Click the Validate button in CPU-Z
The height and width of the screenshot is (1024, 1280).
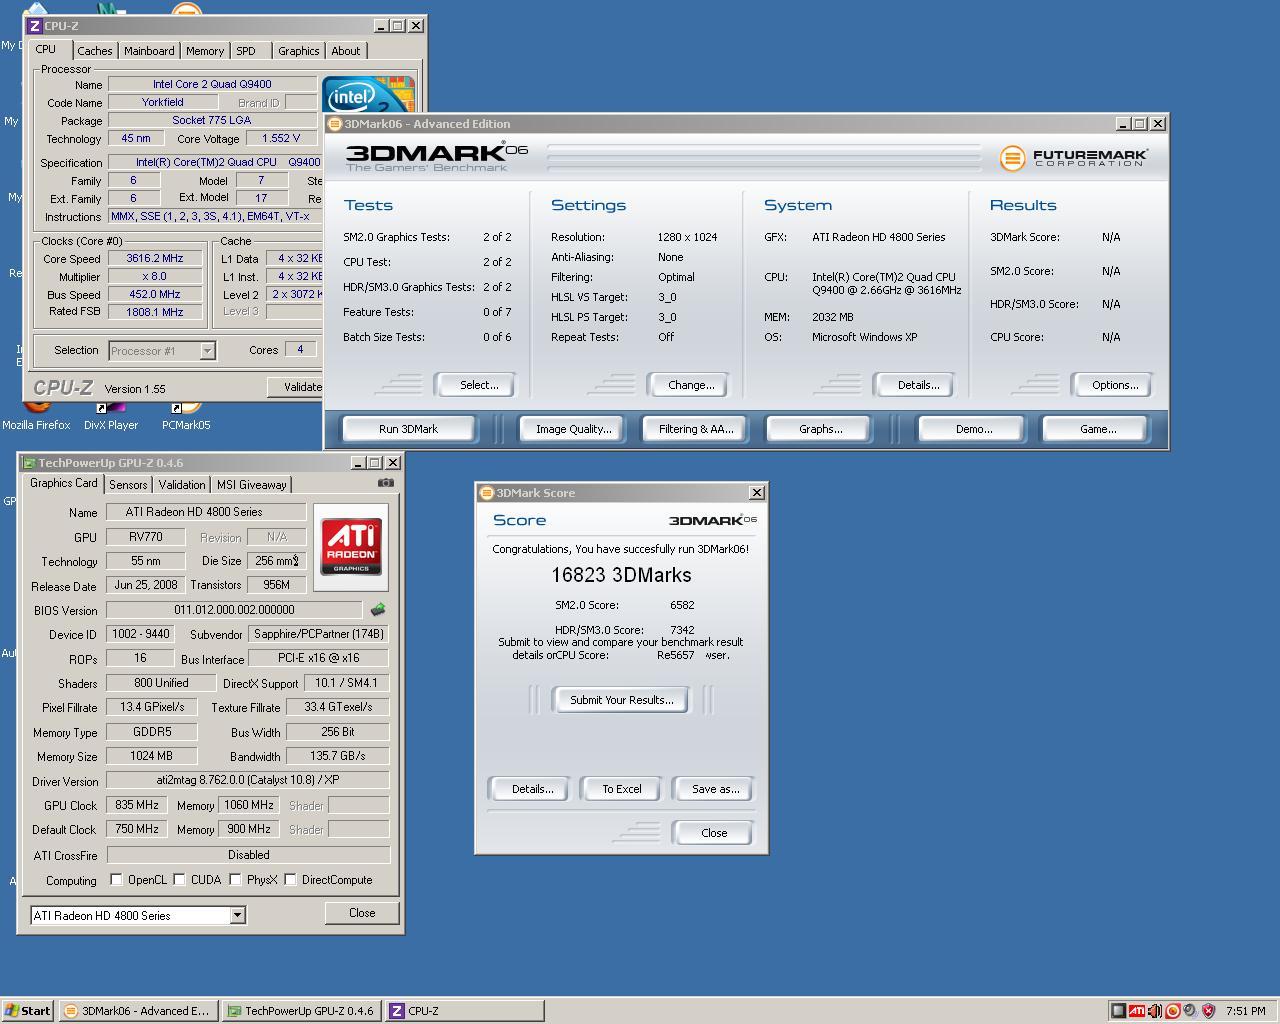pos(296,387)
